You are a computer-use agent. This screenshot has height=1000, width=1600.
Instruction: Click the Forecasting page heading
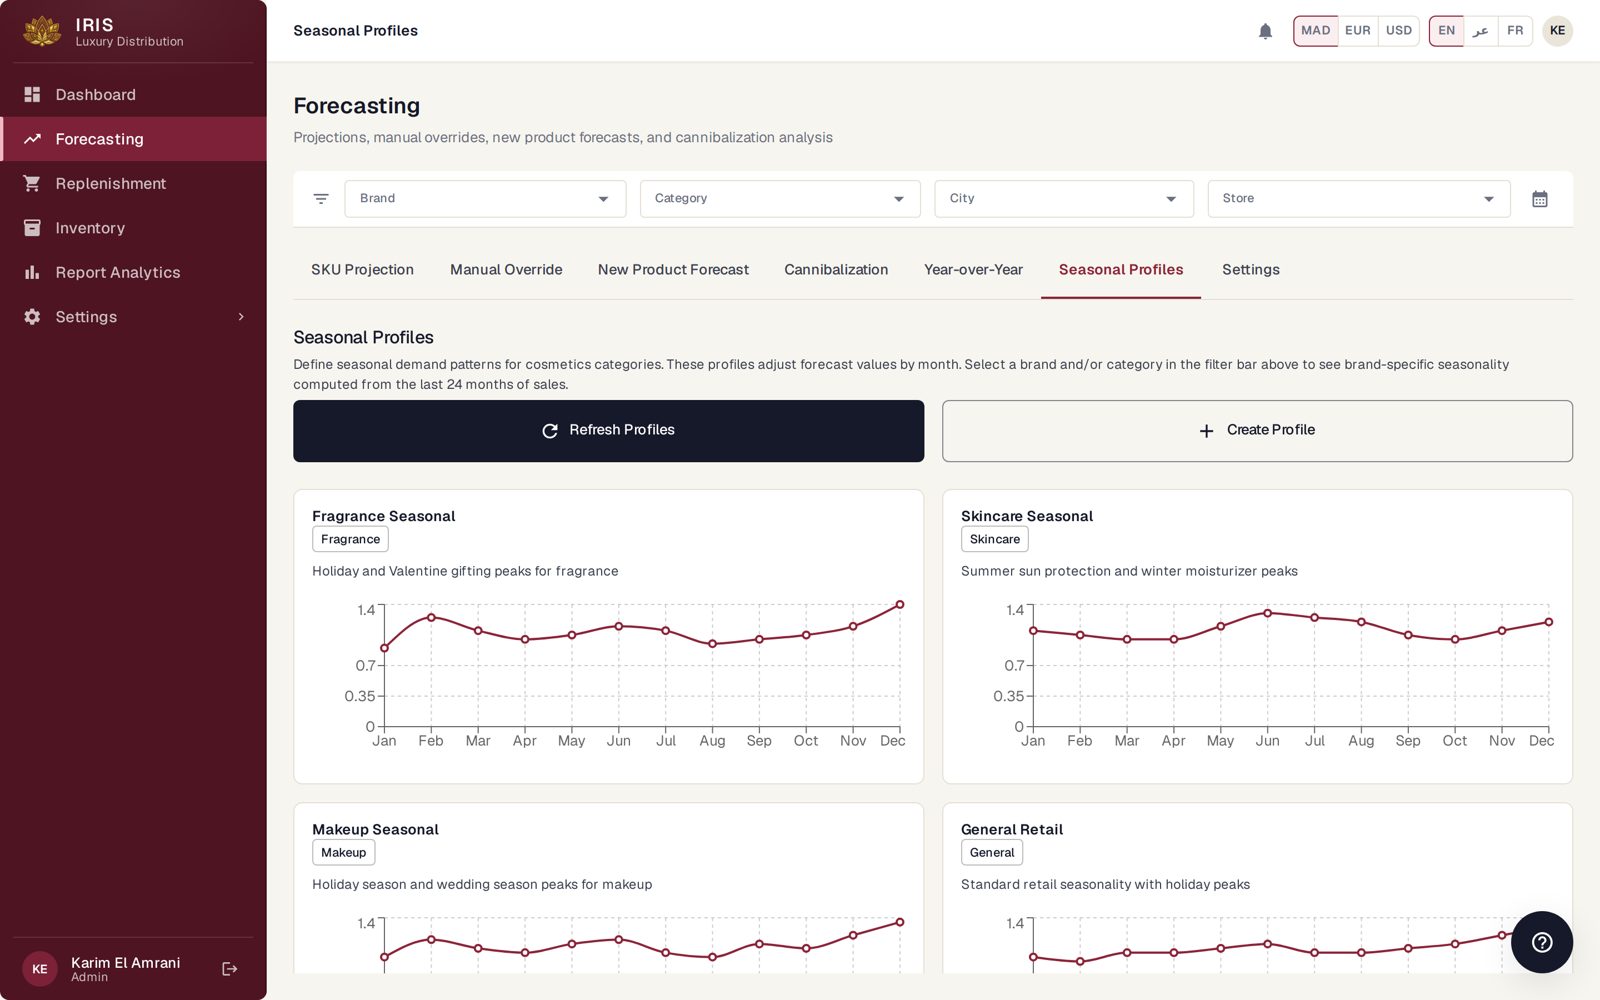tap(356, 106)
